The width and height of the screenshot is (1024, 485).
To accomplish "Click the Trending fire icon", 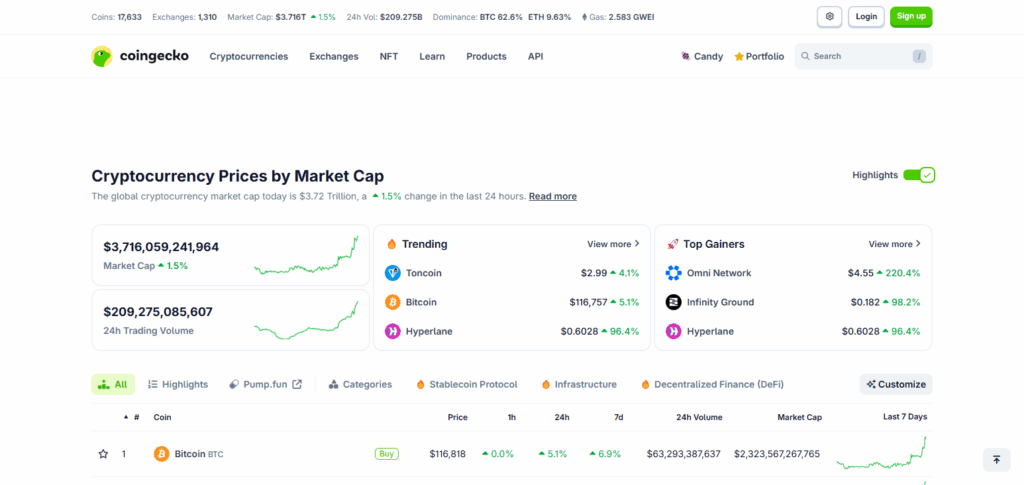I will (x=392, y=244).
